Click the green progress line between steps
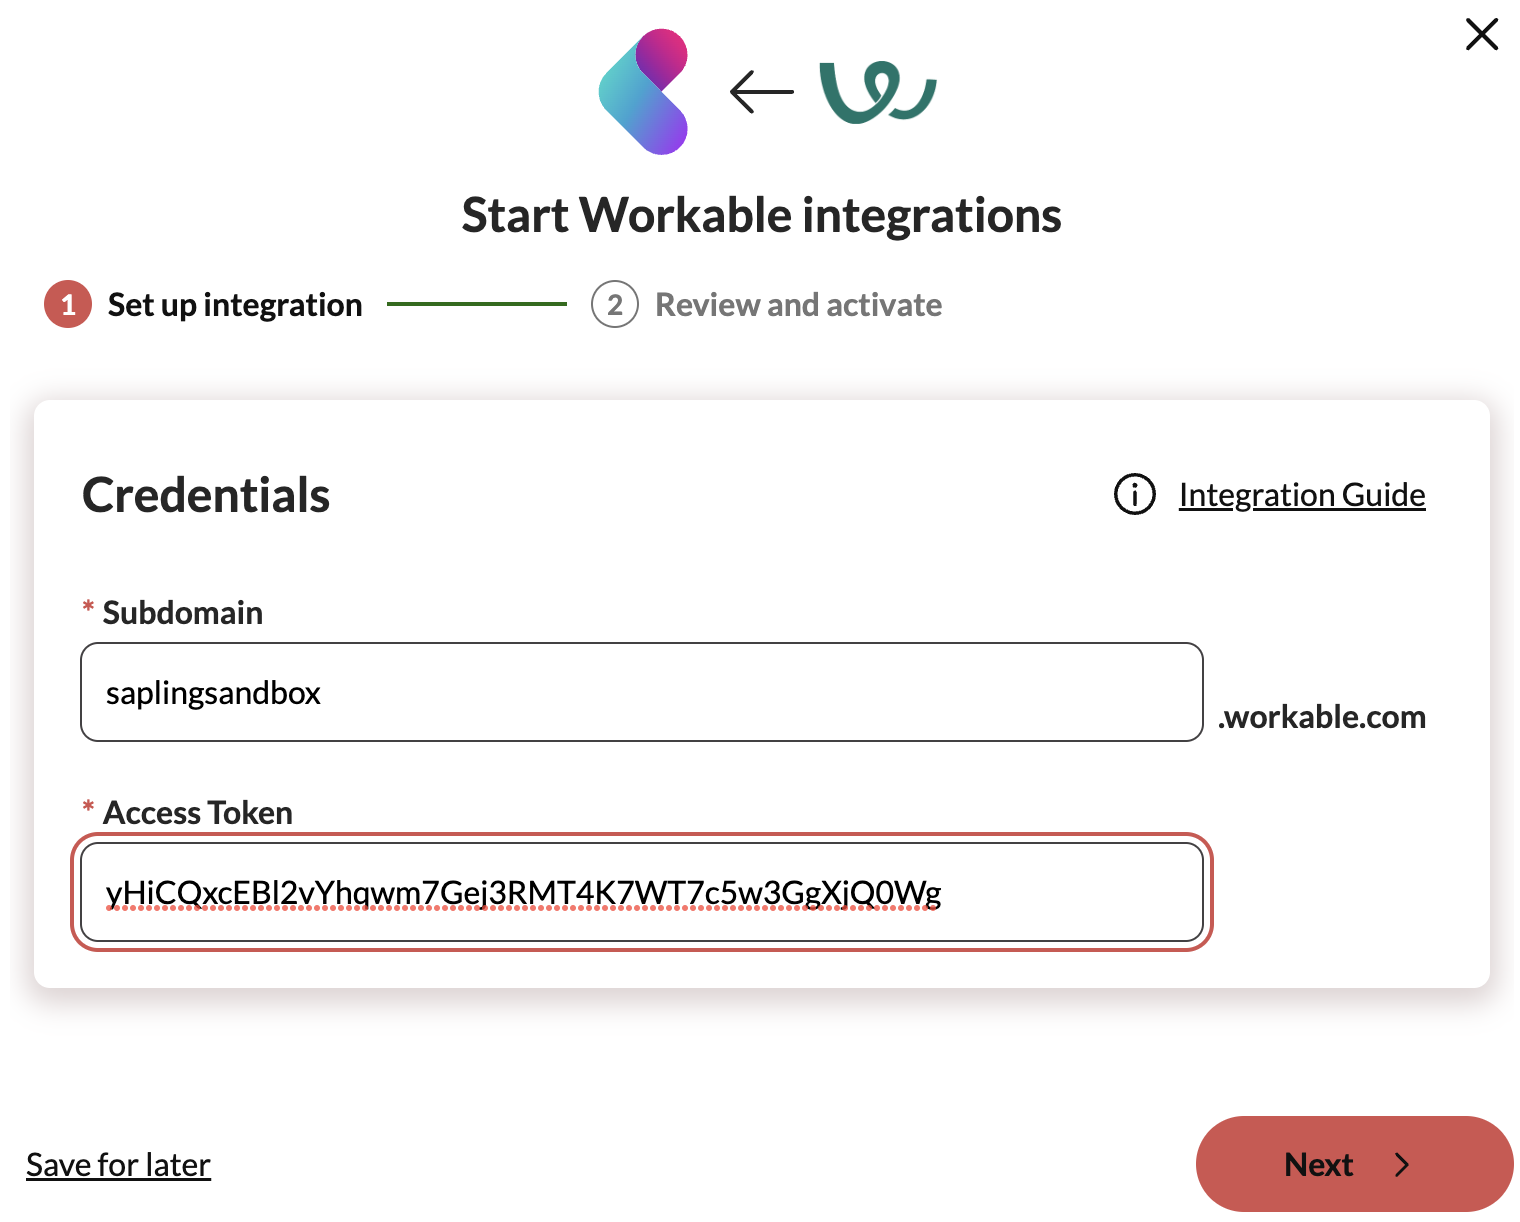The height and width of the screenshot is (1222, 1520). pos(476,304)
